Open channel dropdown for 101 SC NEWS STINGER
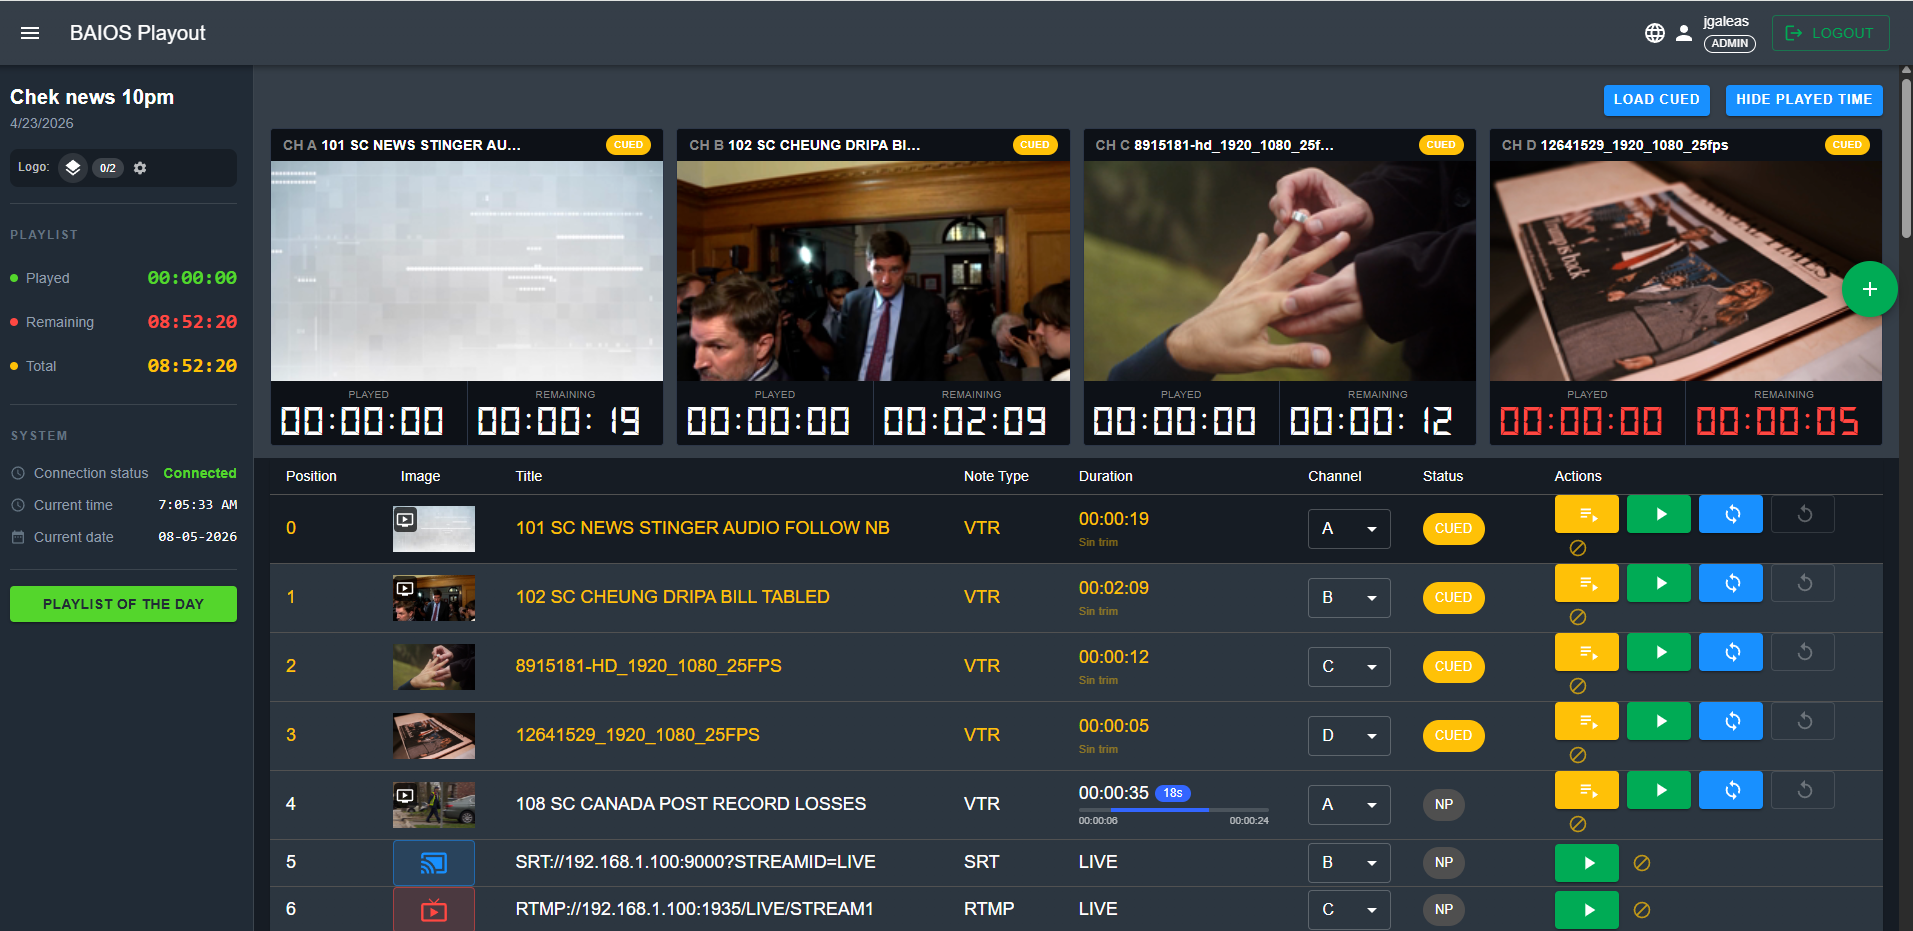1913x931 pixels. coord(1349,529)
